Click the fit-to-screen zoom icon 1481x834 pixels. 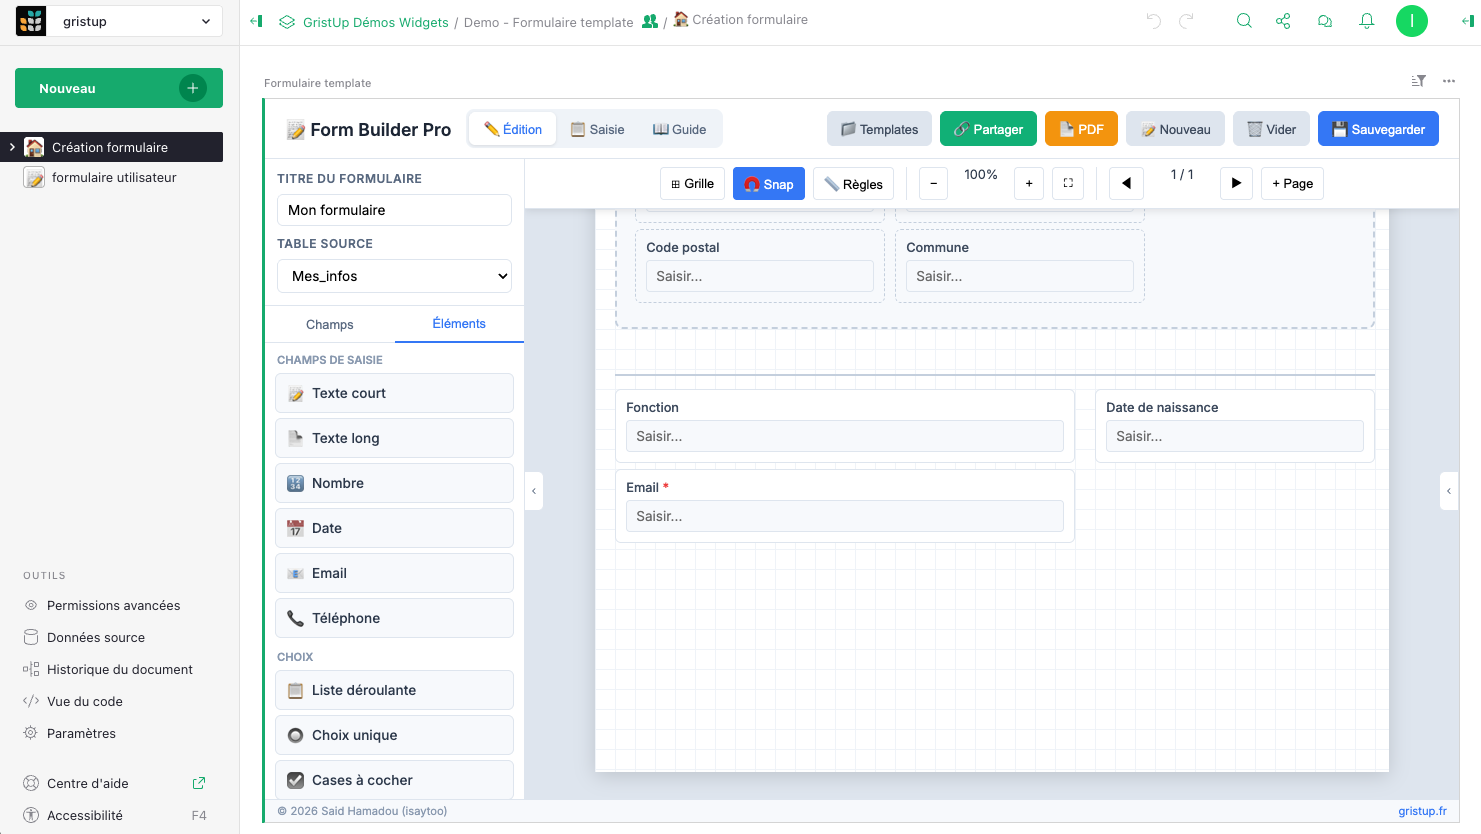click(1068, 183)
